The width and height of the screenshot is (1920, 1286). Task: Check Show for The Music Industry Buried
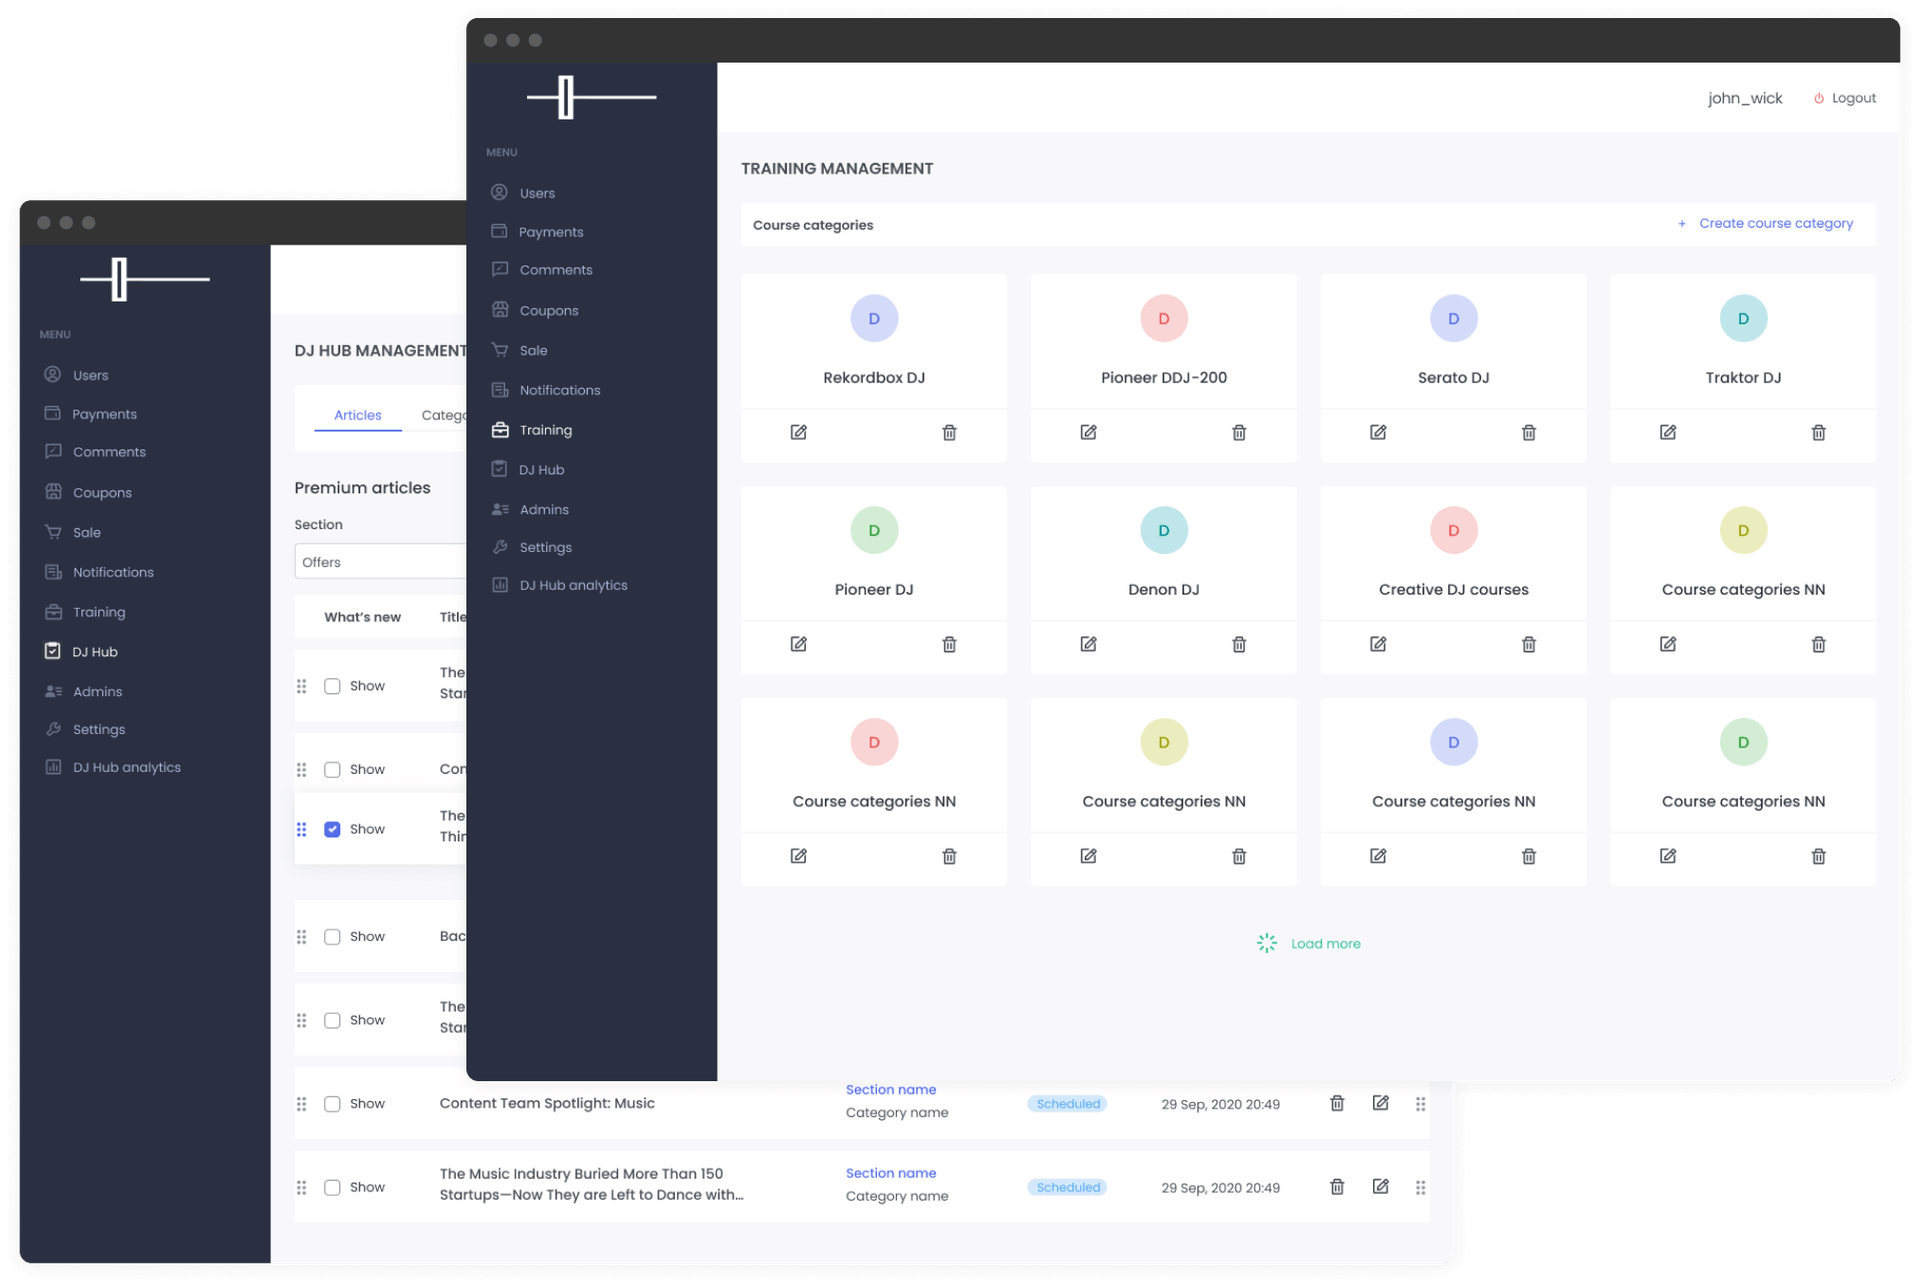(332, 1187)
